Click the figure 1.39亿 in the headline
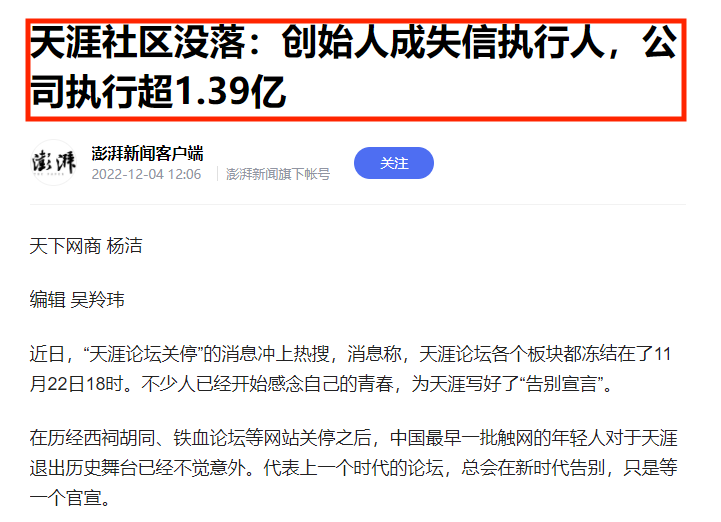721x522 pixels. click(x=231, y=92)
